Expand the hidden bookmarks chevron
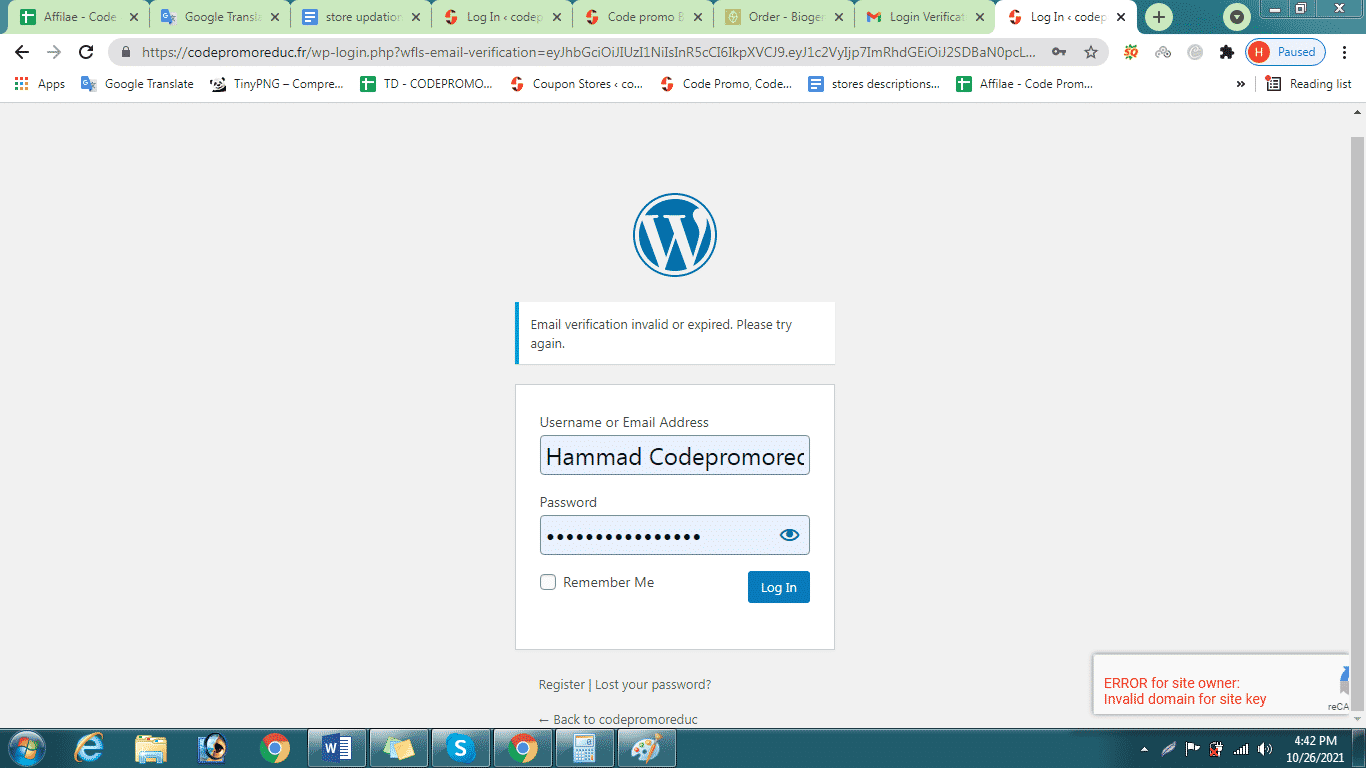The height and width of the screenshot is (768, 1366). (1241, 84)
